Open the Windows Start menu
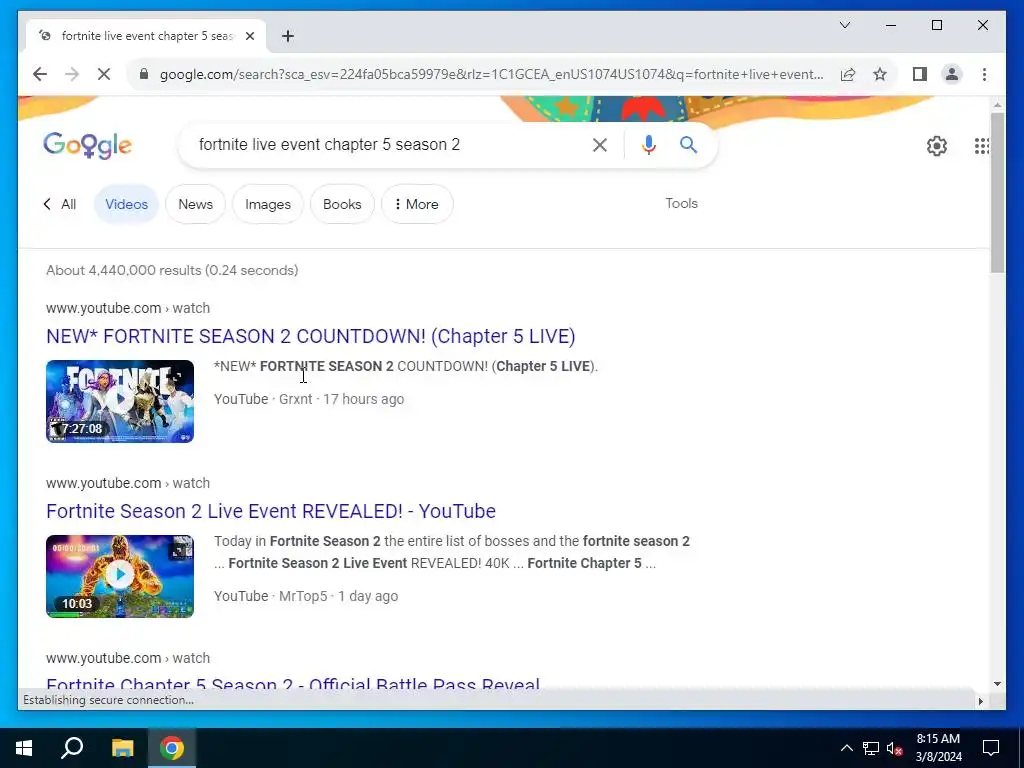This screenshot has height=768, width=1024. (x=24, y=748)
